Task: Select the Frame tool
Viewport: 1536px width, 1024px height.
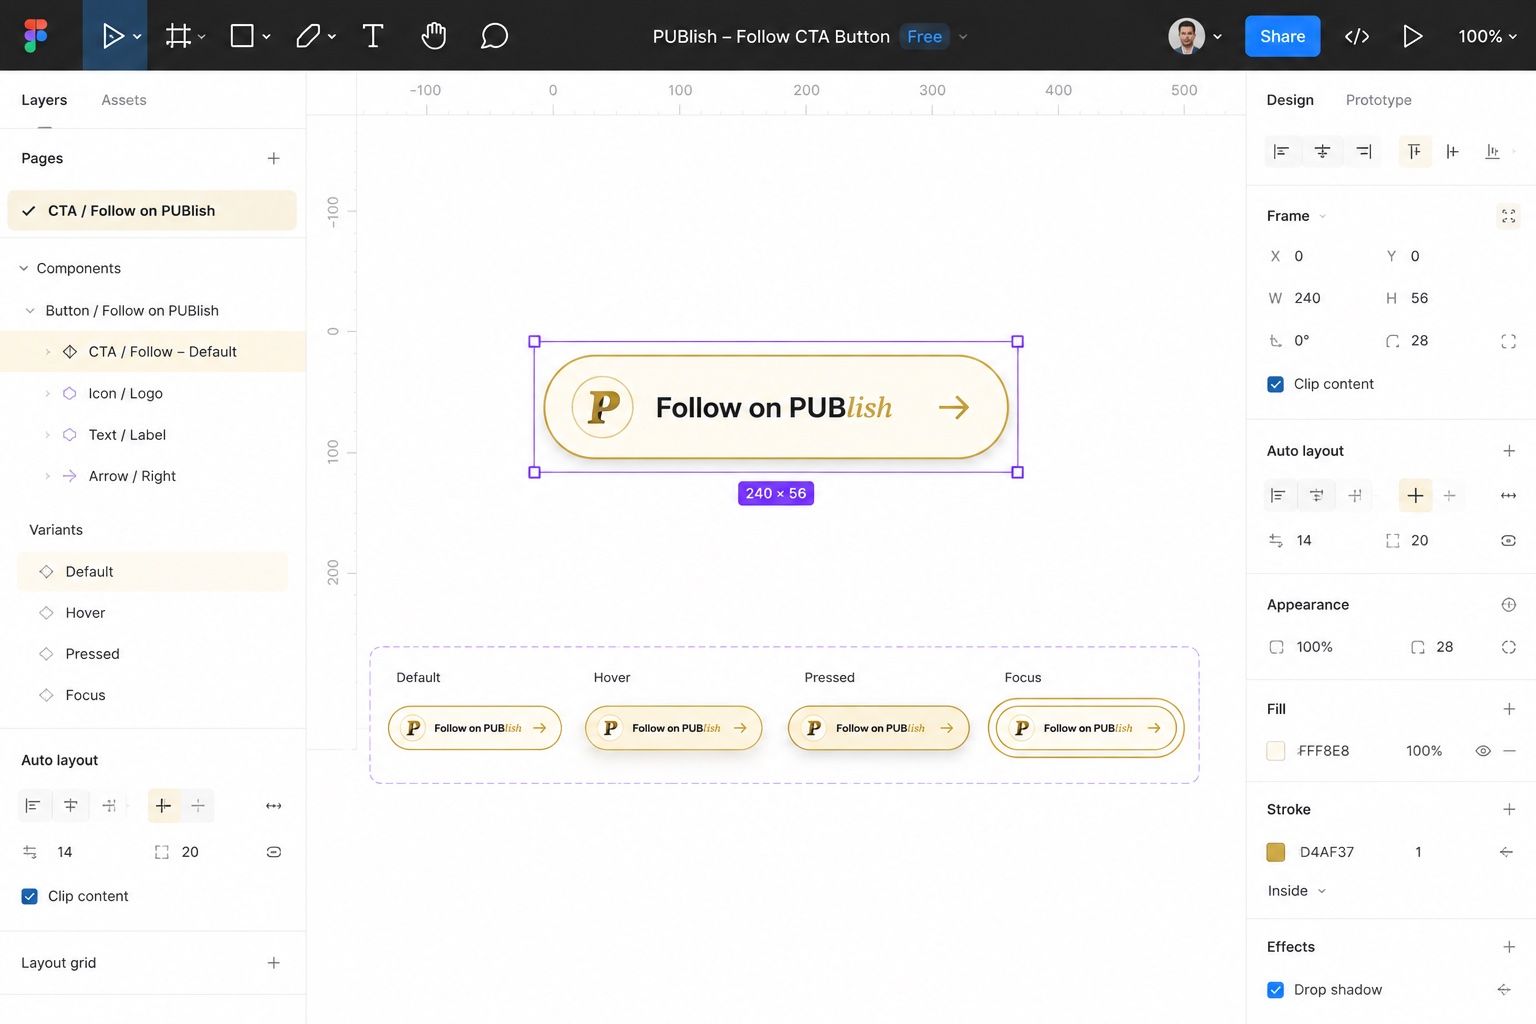Action: point(178,36)
